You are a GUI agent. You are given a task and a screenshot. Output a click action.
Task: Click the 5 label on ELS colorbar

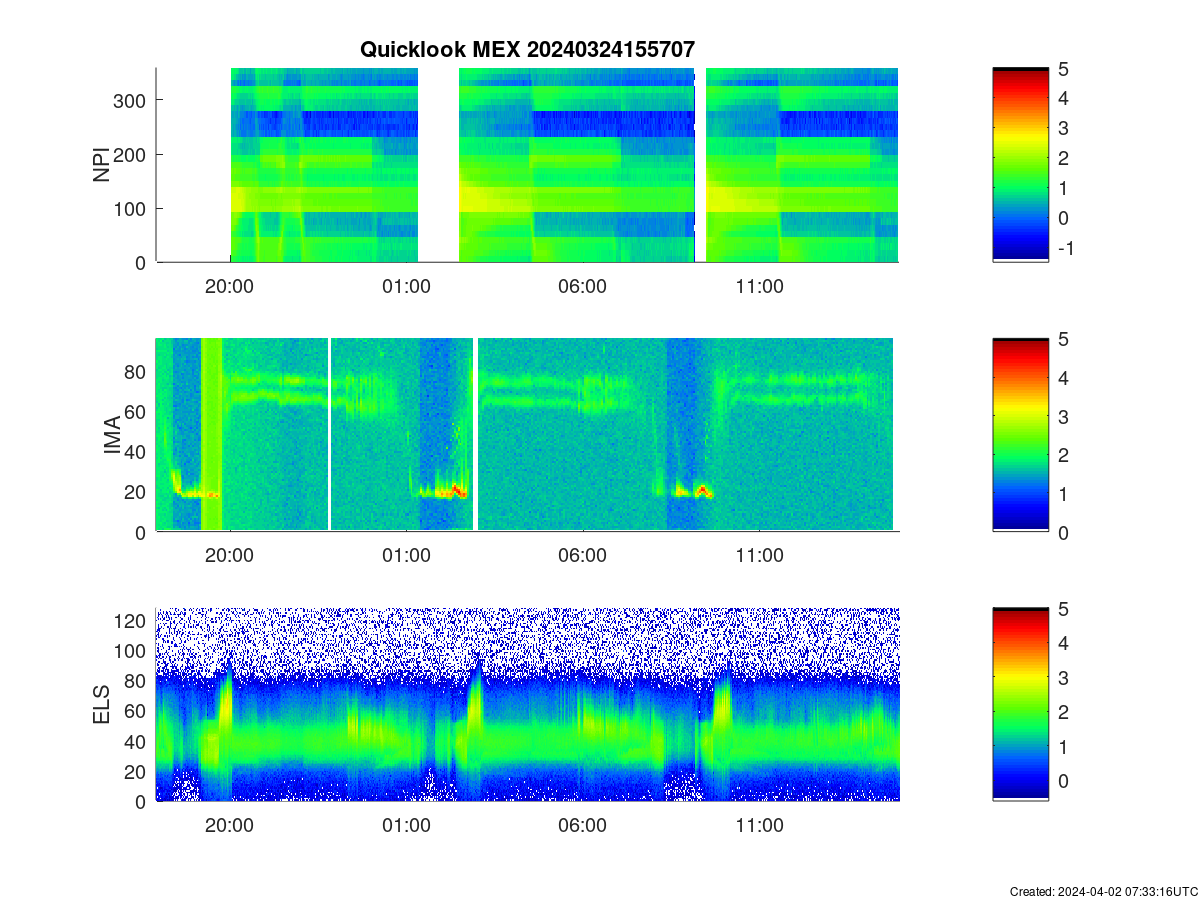coord(1062,608)
